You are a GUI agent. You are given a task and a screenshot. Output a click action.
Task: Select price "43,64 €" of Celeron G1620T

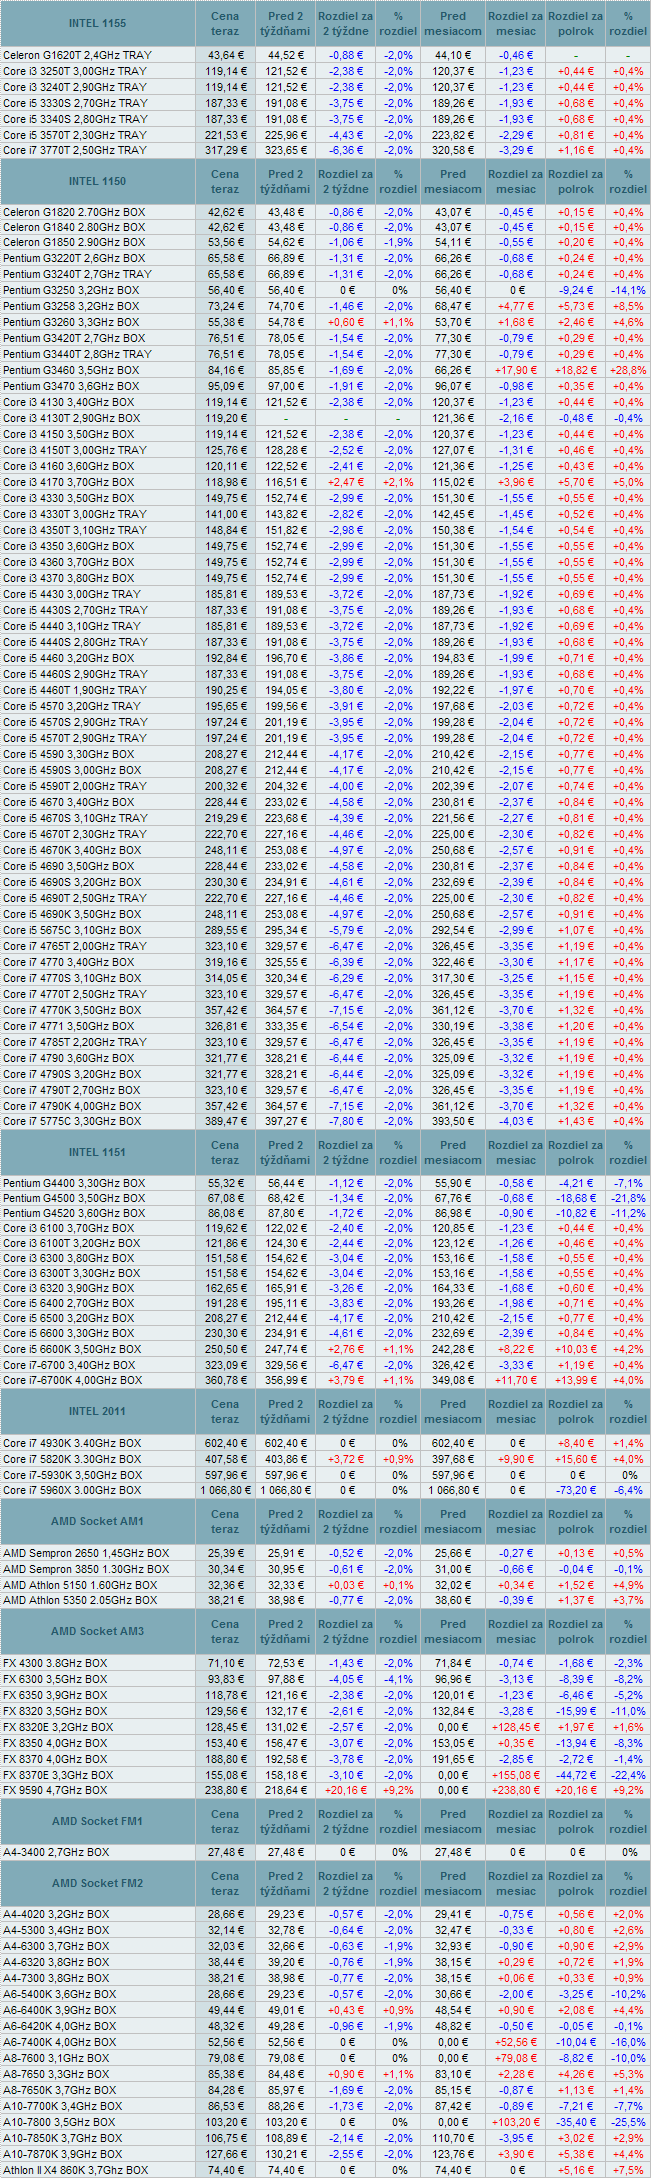[225, 55]
